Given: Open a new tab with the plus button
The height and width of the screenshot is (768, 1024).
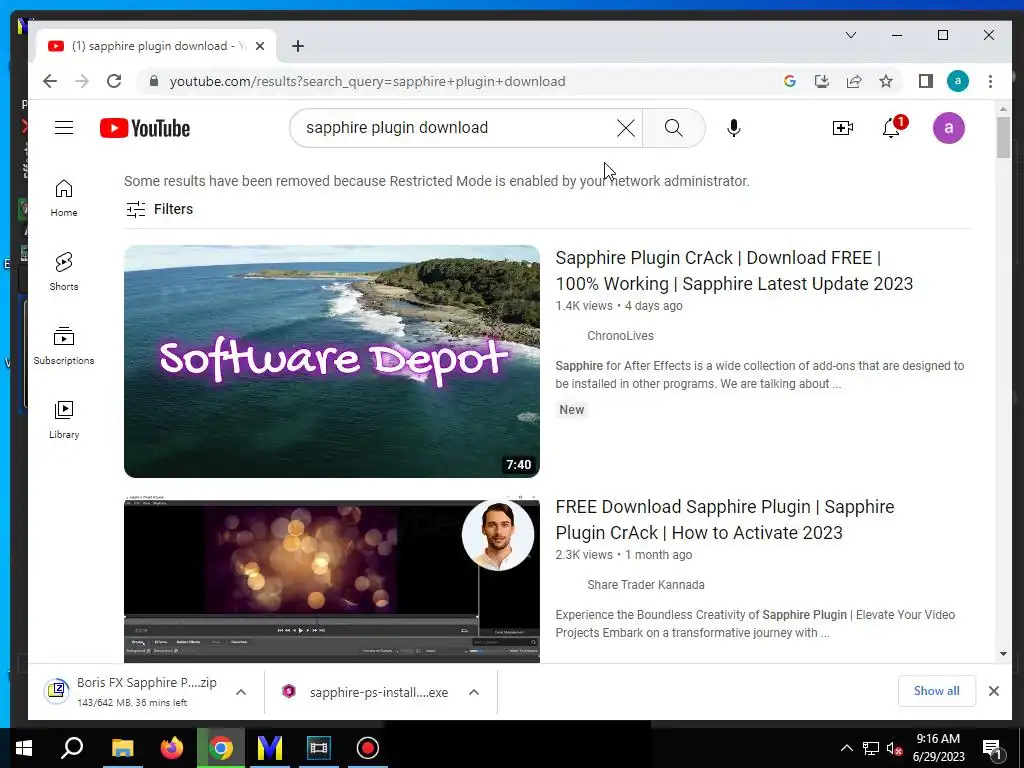Looking at the screenshot, I should 298,46.
